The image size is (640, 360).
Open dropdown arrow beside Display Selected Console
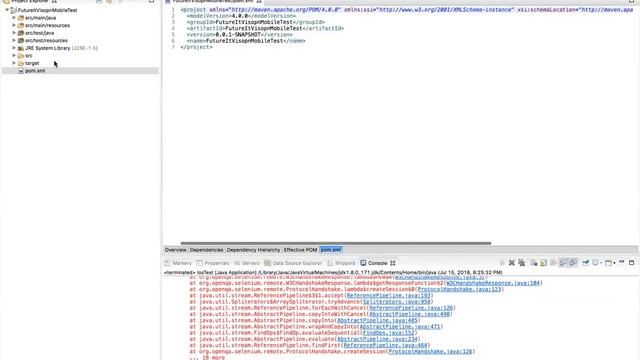click(601, 263)
